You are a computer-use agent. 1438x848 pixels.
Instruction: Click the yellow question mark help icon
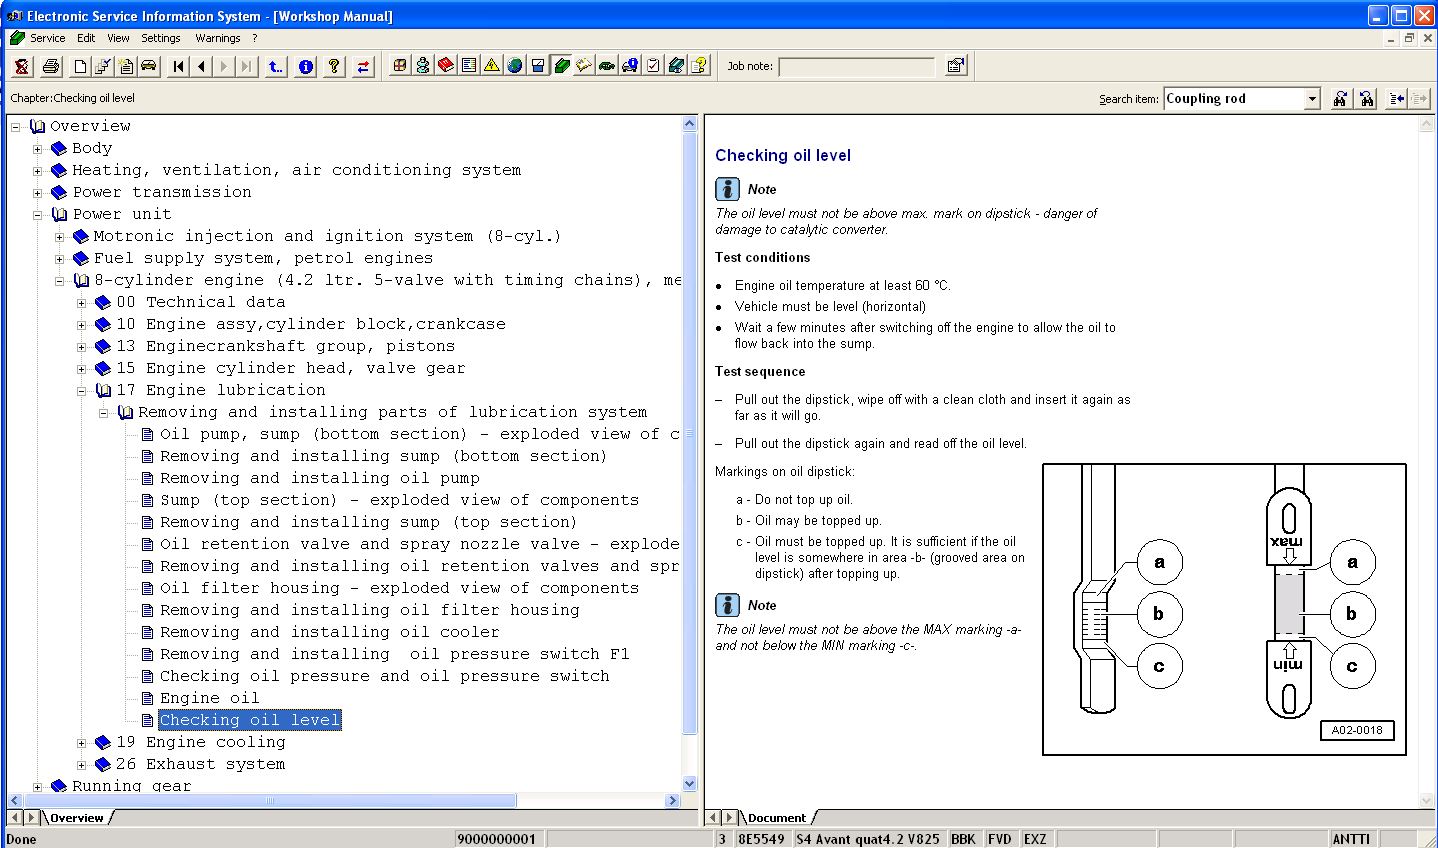pyautogui.click(x=334, y=66)
